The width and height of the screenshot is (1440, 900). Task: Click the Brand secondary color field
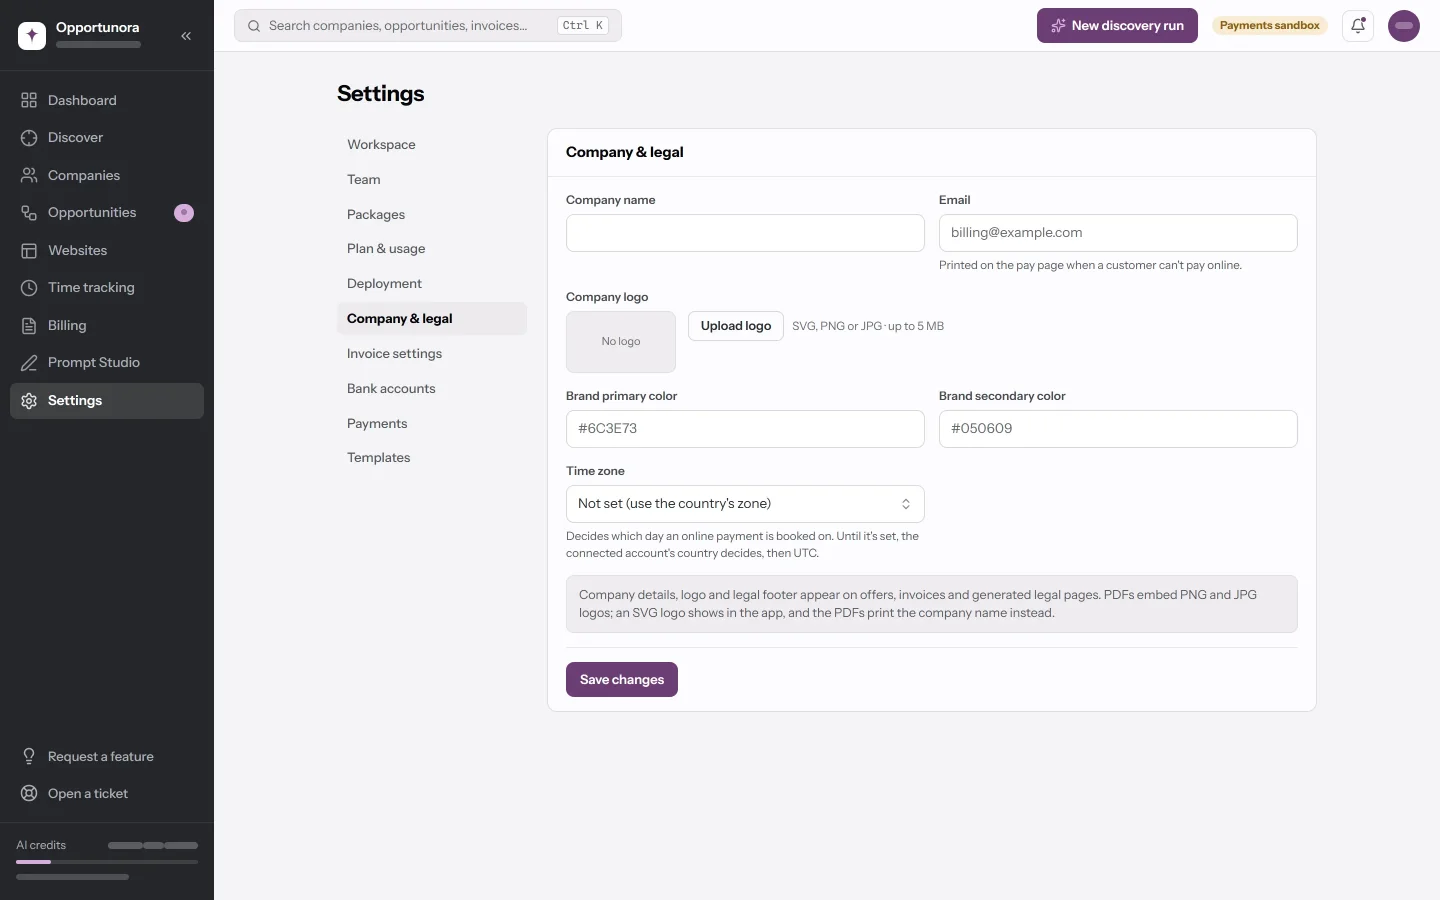(x=1118, y=429)
